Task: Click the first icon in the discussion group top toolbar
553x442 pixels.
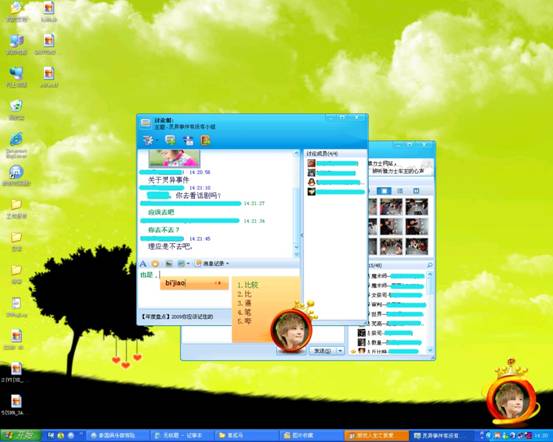Action: click(148, 140)
